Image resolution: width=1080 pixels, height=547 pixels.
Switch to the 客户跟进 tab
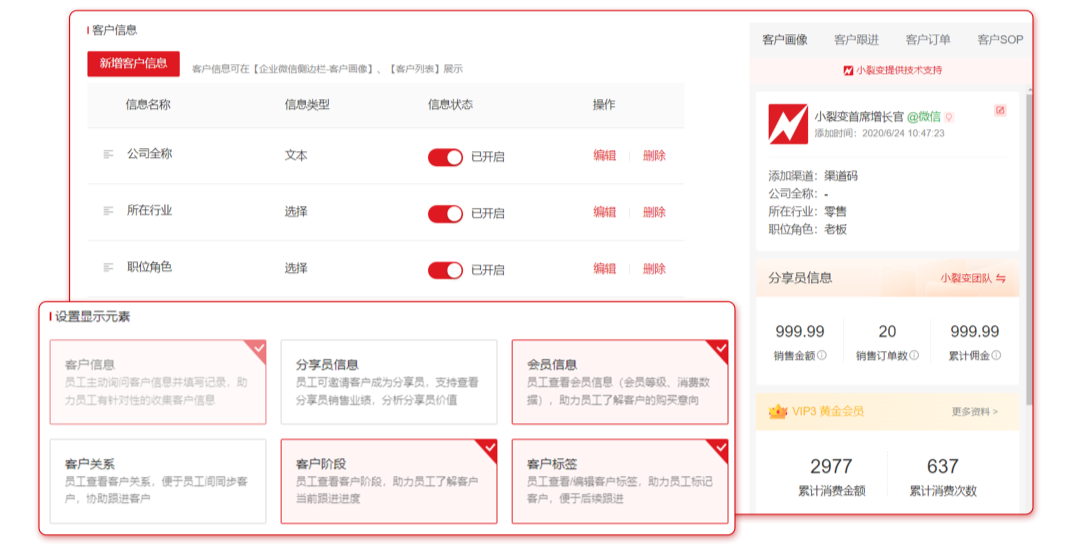point(856,40)
